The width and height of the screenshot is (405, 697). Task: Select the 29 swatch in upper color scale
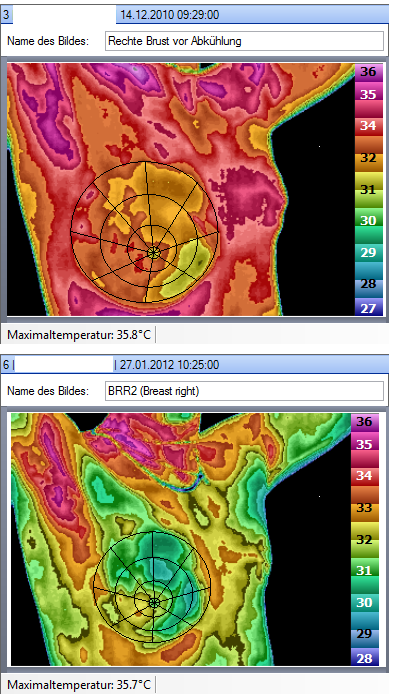[369, 252]
